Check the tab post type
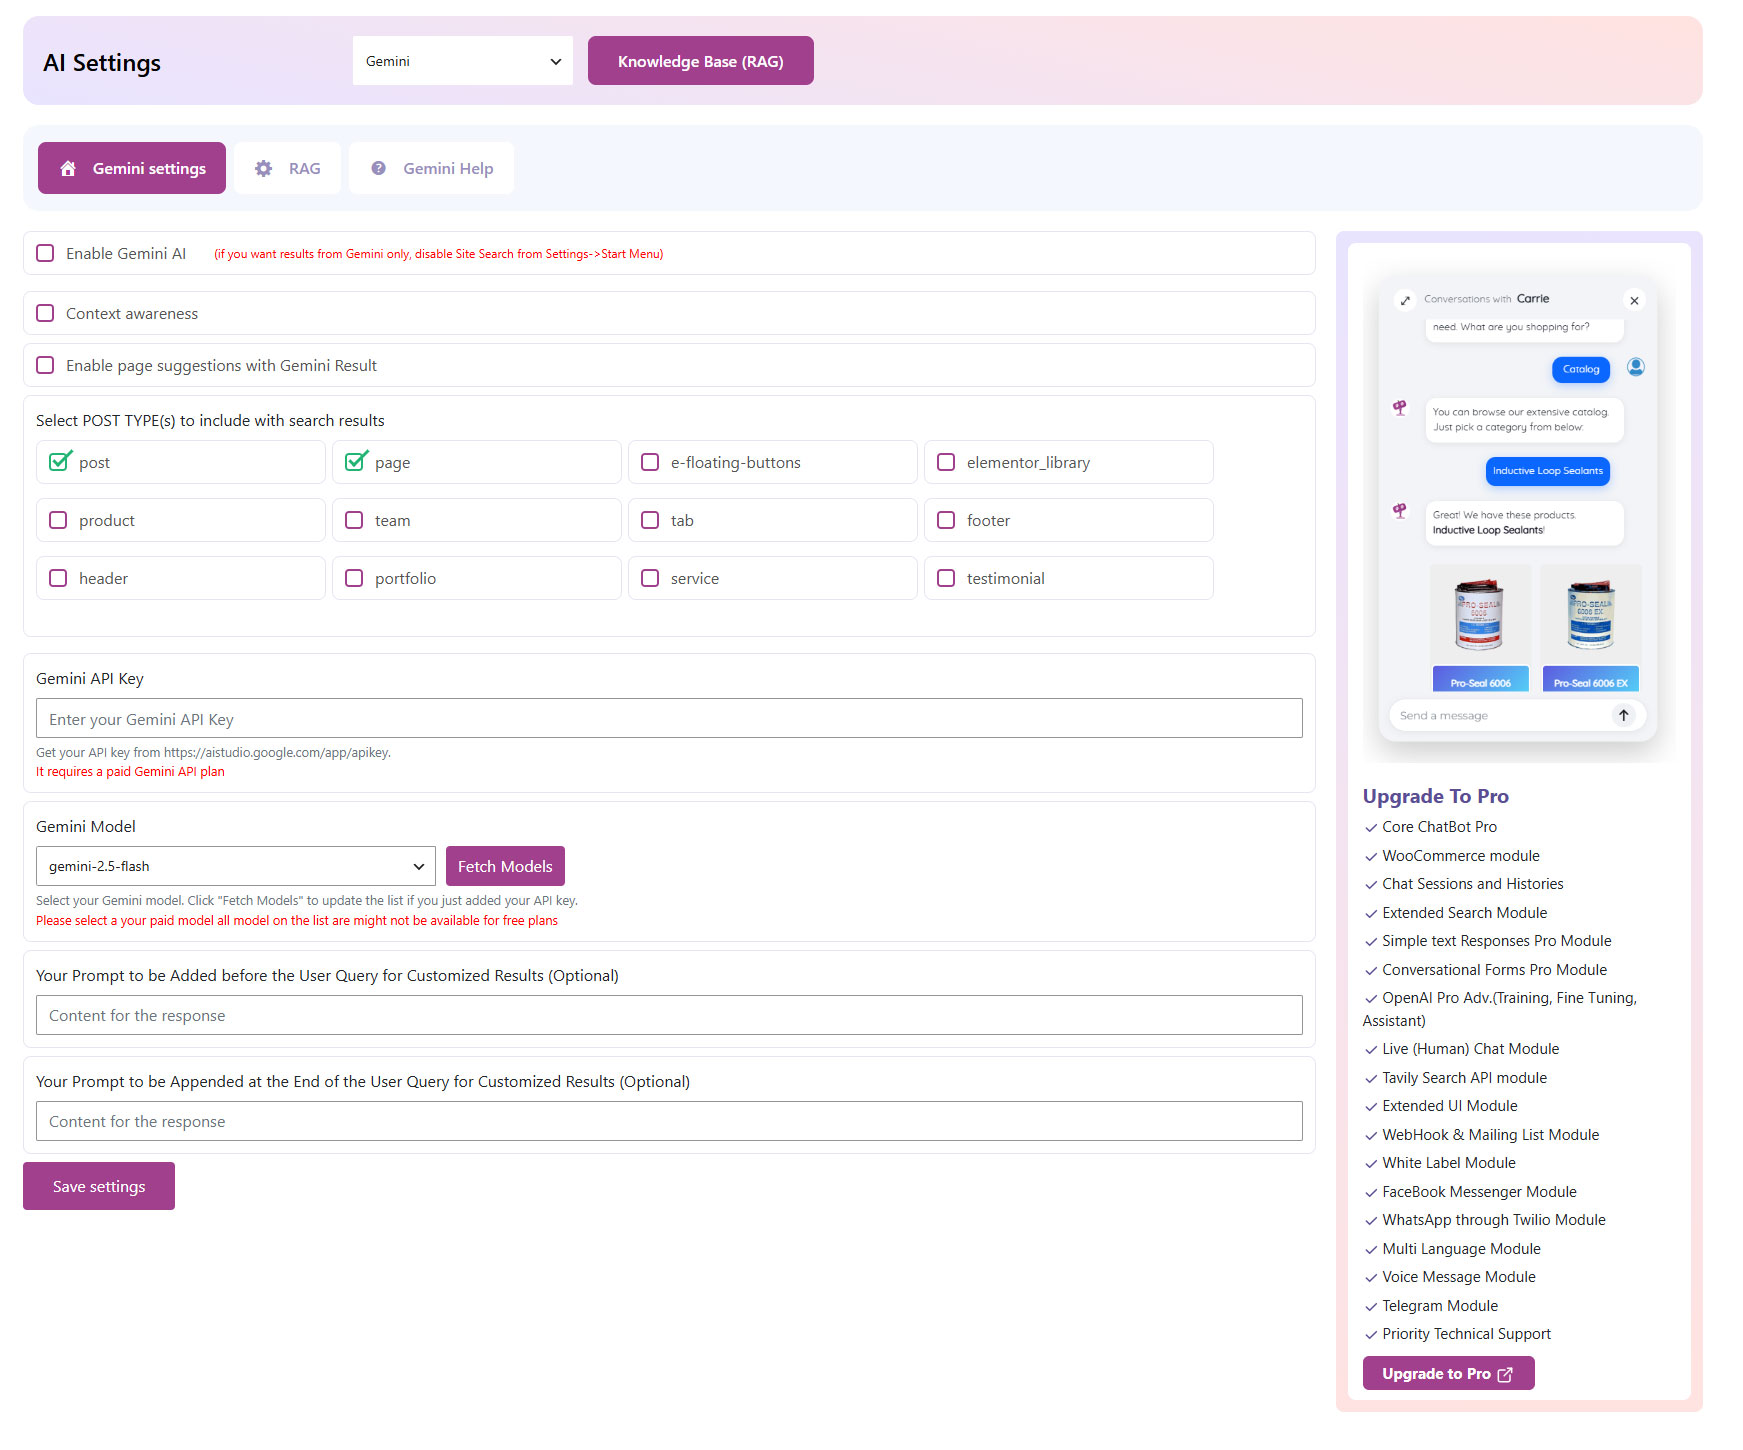Viewport: 1743px width, 1450px height. pos(650,520)
